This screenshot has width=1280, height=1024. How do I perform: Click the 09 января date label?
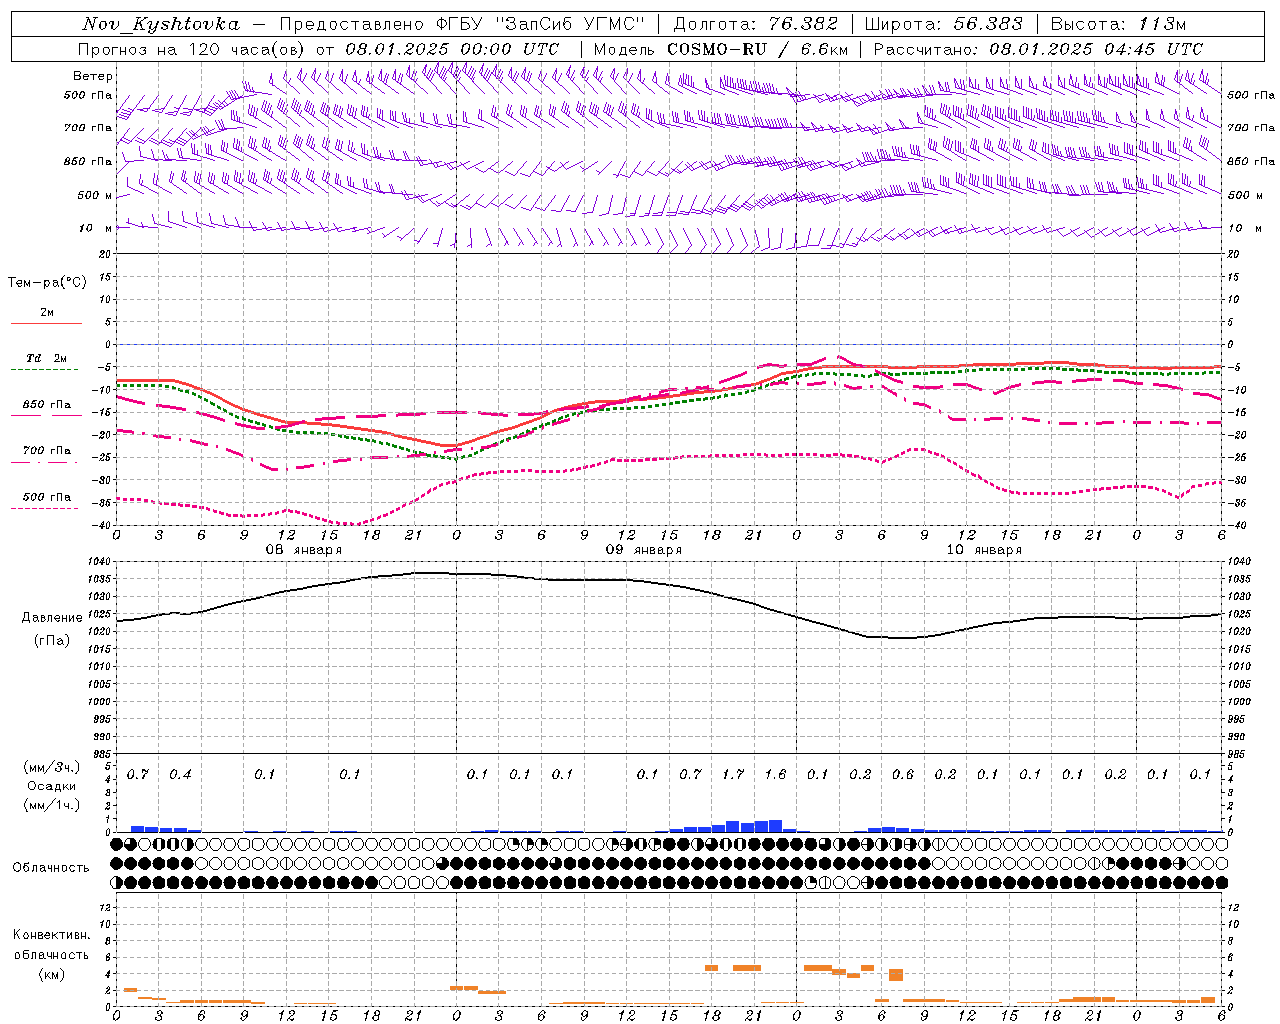(x=643, y=550)
